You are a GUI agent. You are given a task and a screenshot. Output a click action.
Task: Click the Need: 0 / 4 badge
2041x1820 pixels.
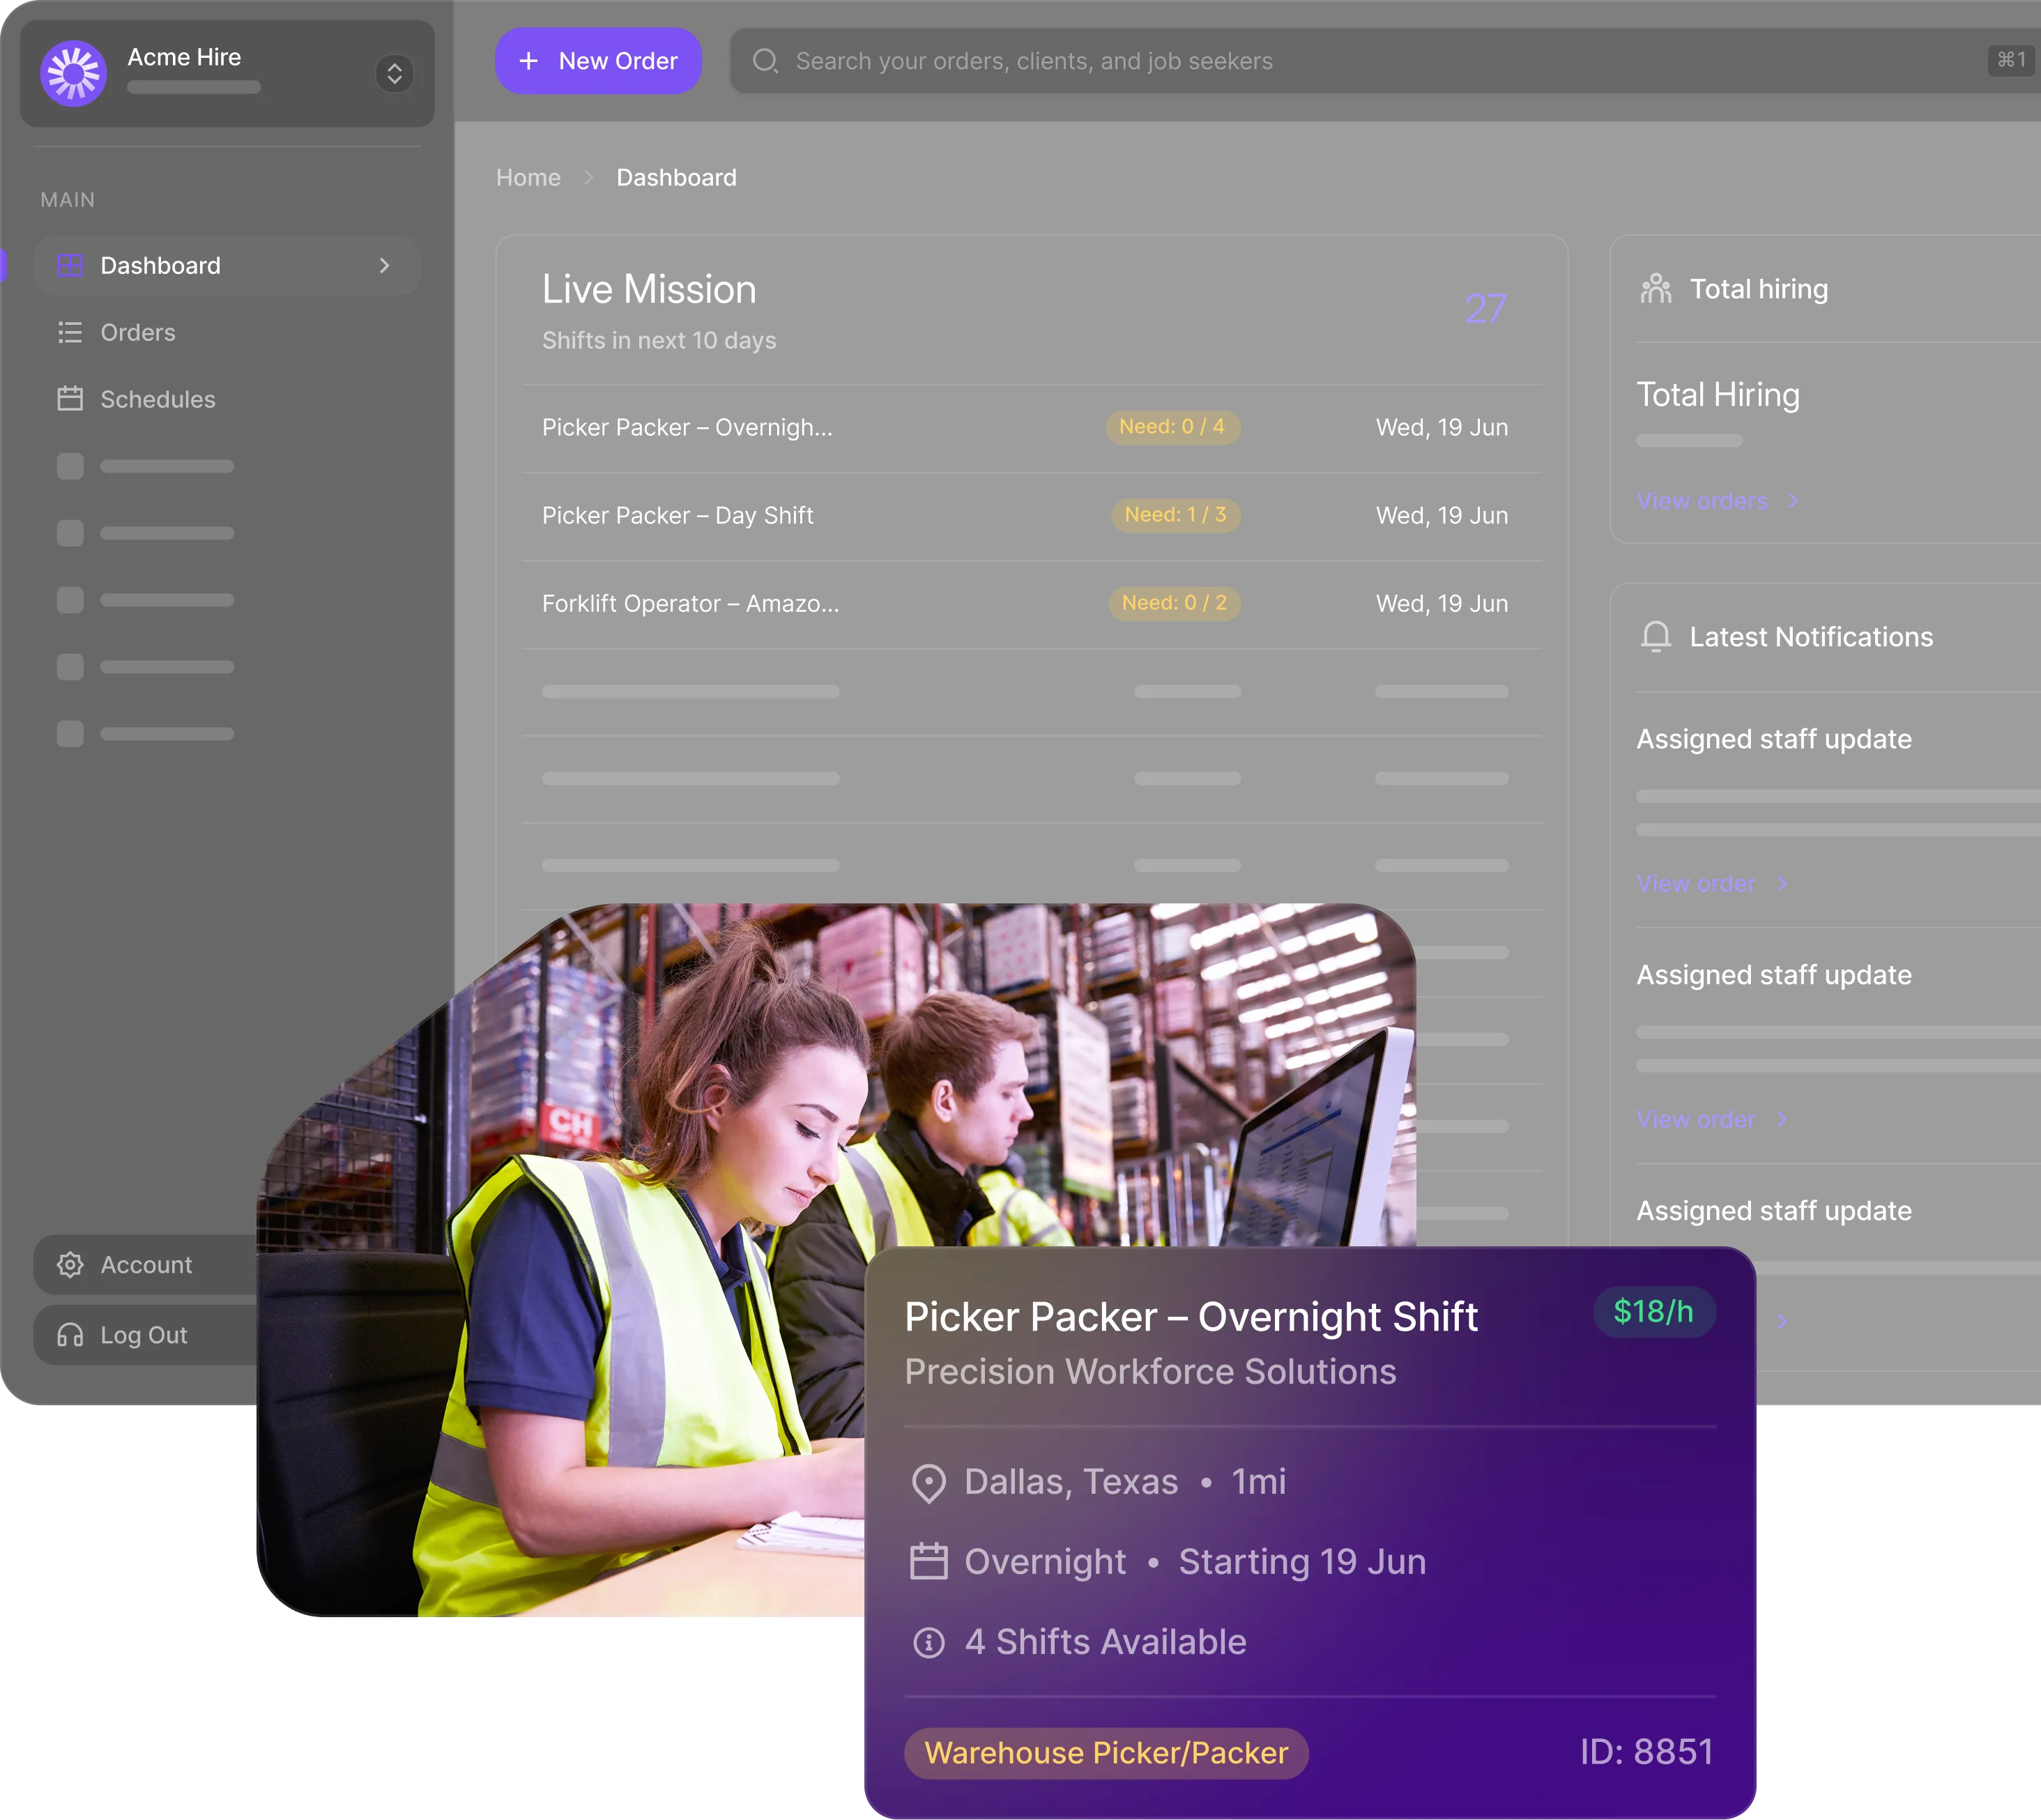tap(1172, 427)
